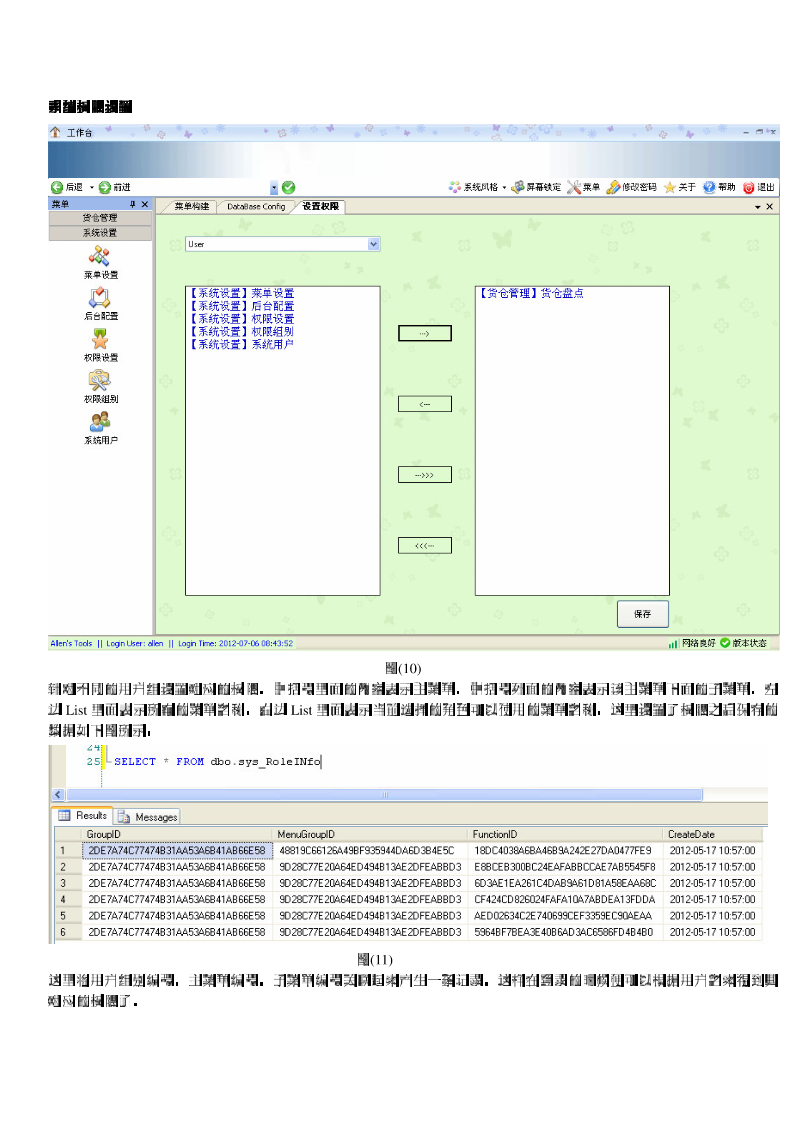Switch to the DataBase Config tab
Image resolution: width=794 pixels, height=1123 pixels.
coord(256,206)
